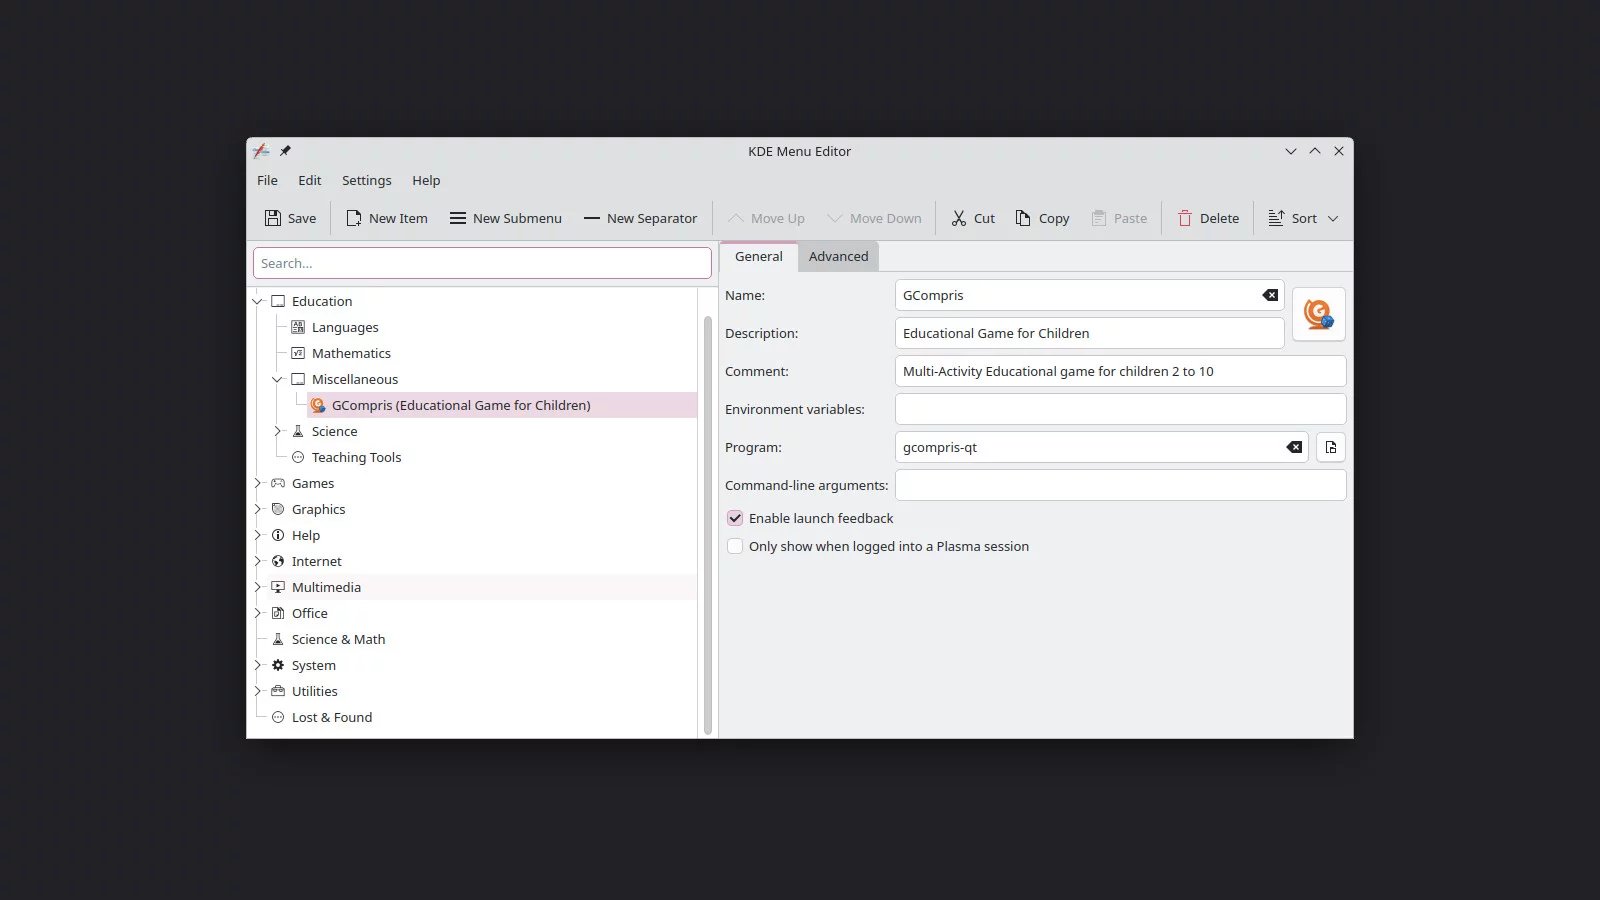The height and width of the screenshot is (900, 1600).
Task: Click the Graphics category icon
Action: coord(278,509)
